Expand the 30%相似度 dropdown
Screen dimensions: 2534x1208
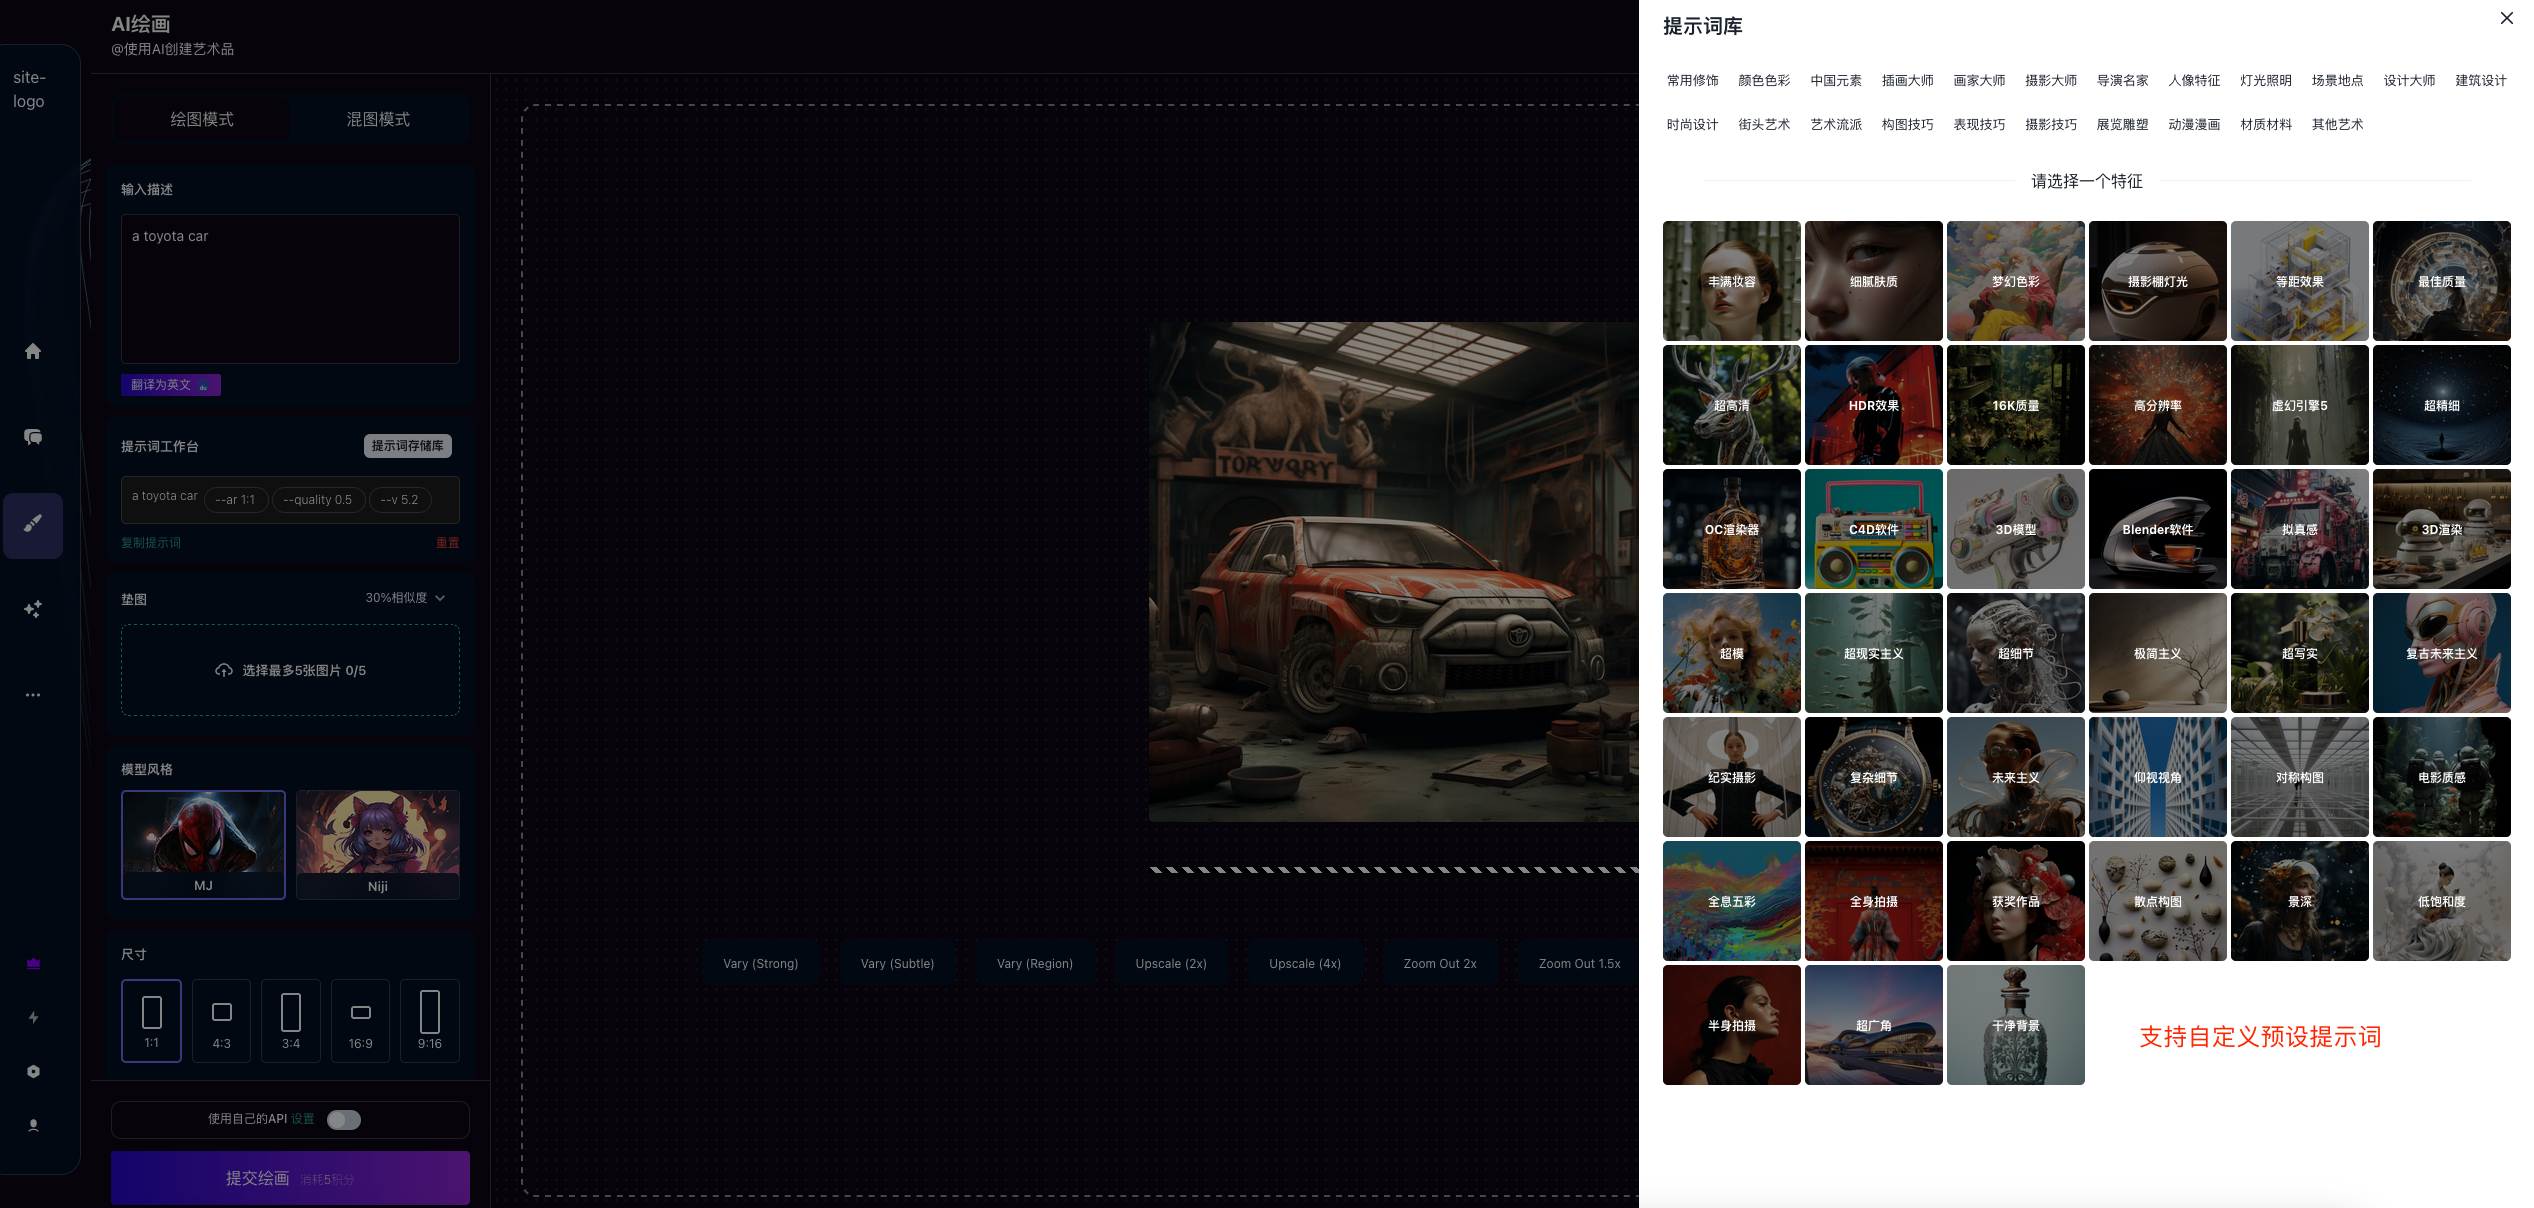[405, 598]
